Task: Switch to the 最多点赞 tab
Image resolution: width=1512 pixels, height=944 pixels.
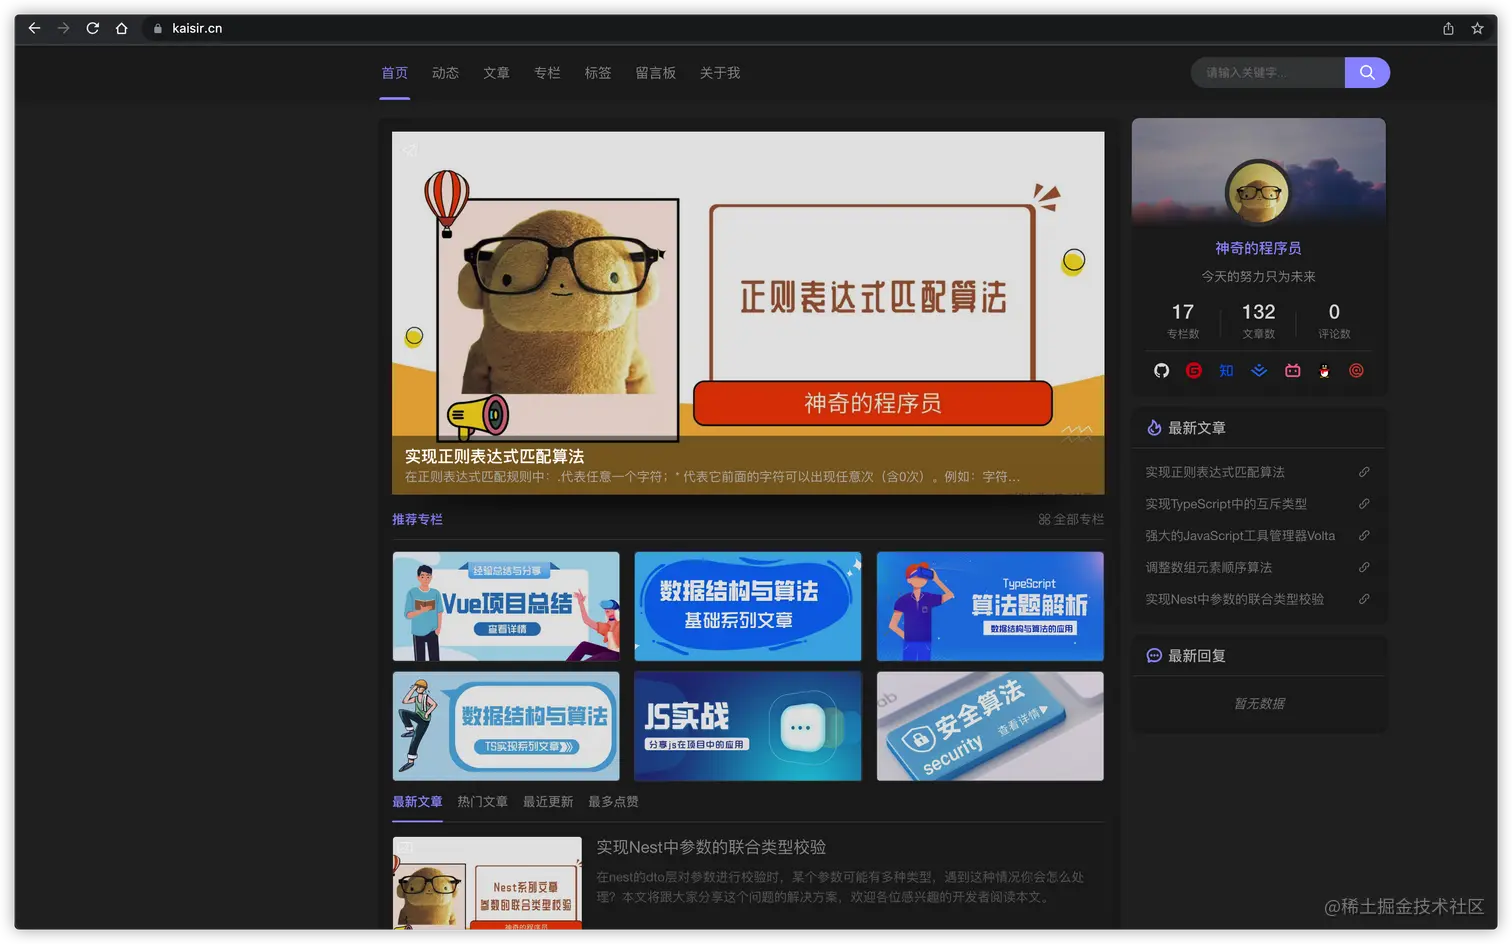Action: pyautogui.click(x=613, y=802)
